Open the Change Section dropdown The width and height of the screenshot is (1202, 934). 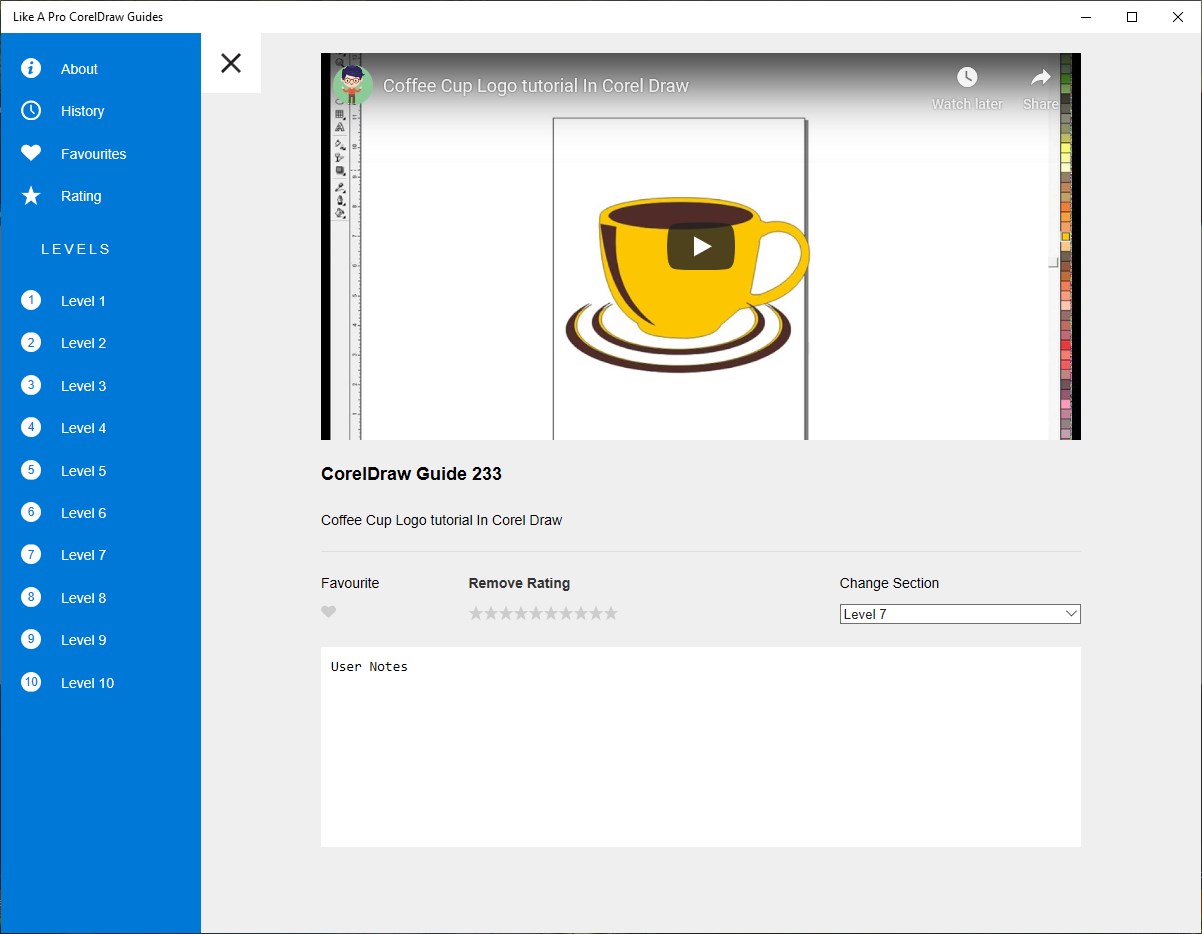[x=960, y=614]
